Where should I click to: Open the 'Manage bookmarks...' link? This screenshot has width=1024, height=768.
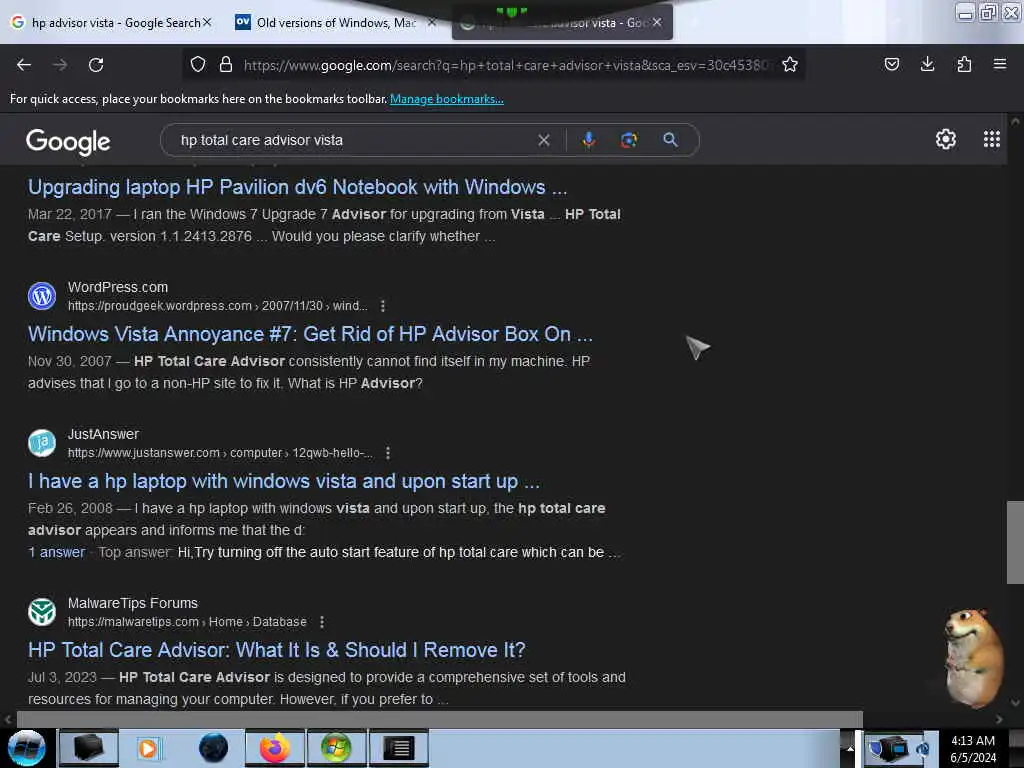[447, 99]
